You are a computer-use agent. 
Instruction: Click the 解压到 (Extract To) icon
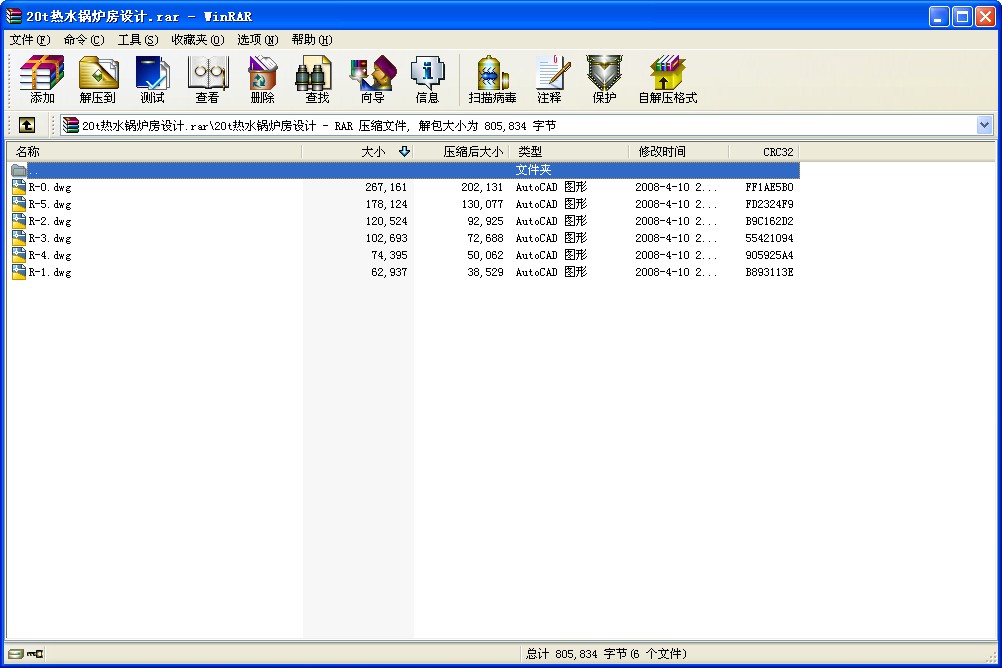(98, 80)
